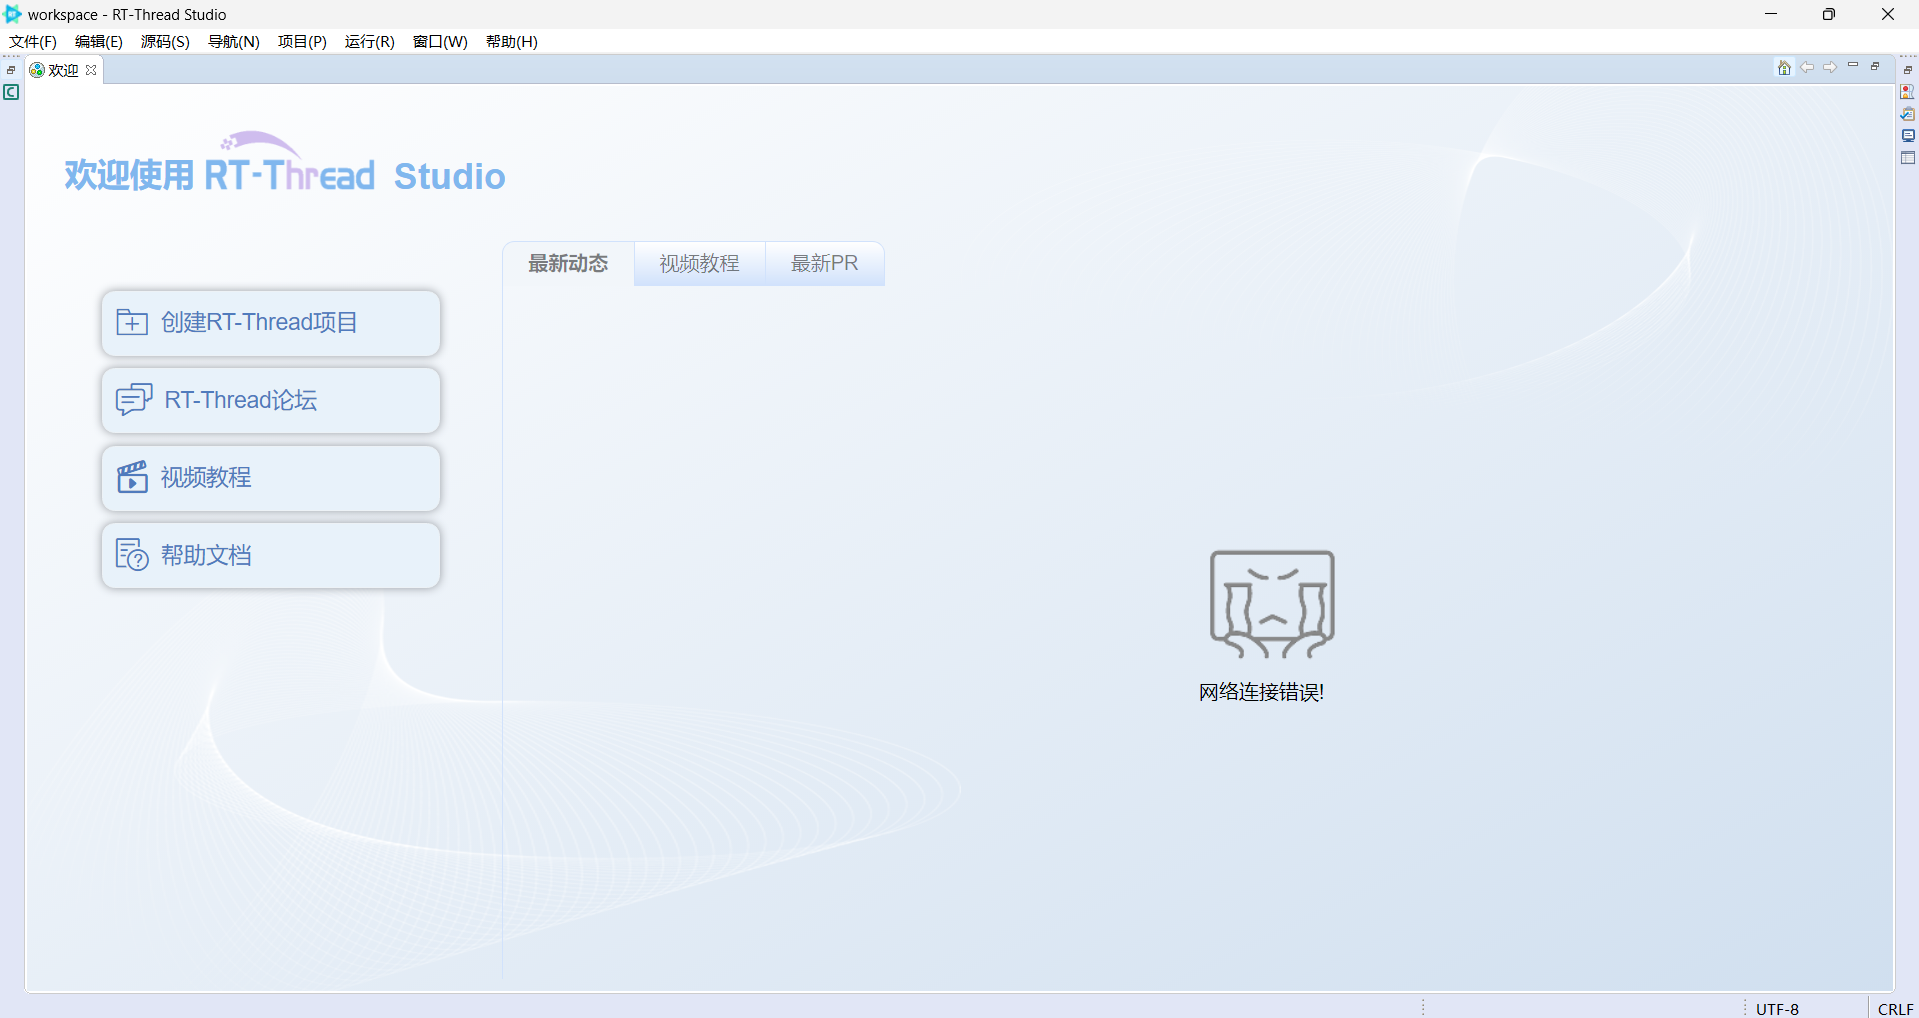Switch to 最新动态 tab

tap(568, 263)
